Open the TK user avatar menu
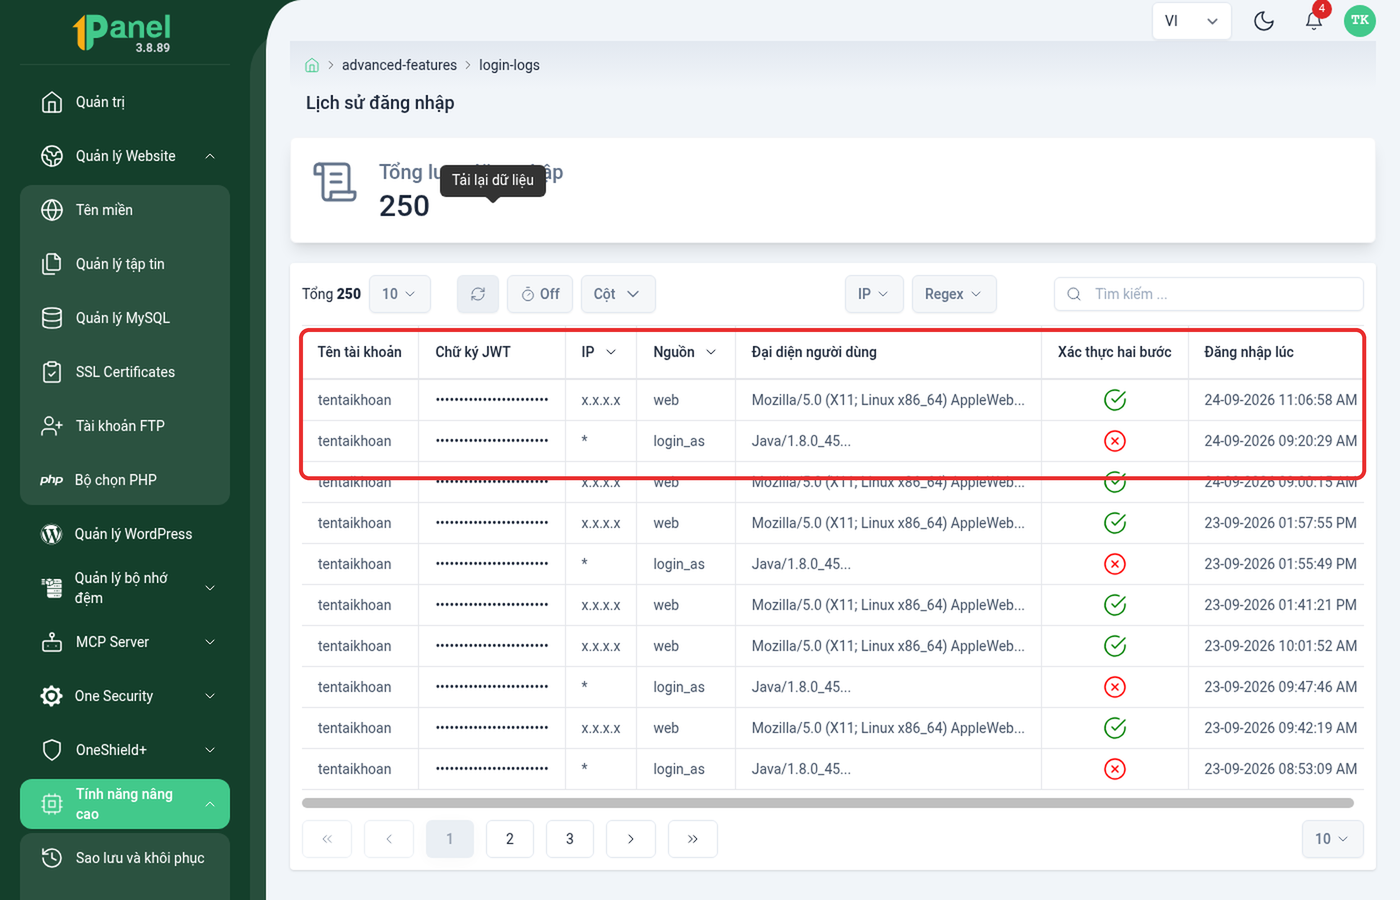Image resolution: width=1400 pixels, height=900 pixels. point(1360,21)
